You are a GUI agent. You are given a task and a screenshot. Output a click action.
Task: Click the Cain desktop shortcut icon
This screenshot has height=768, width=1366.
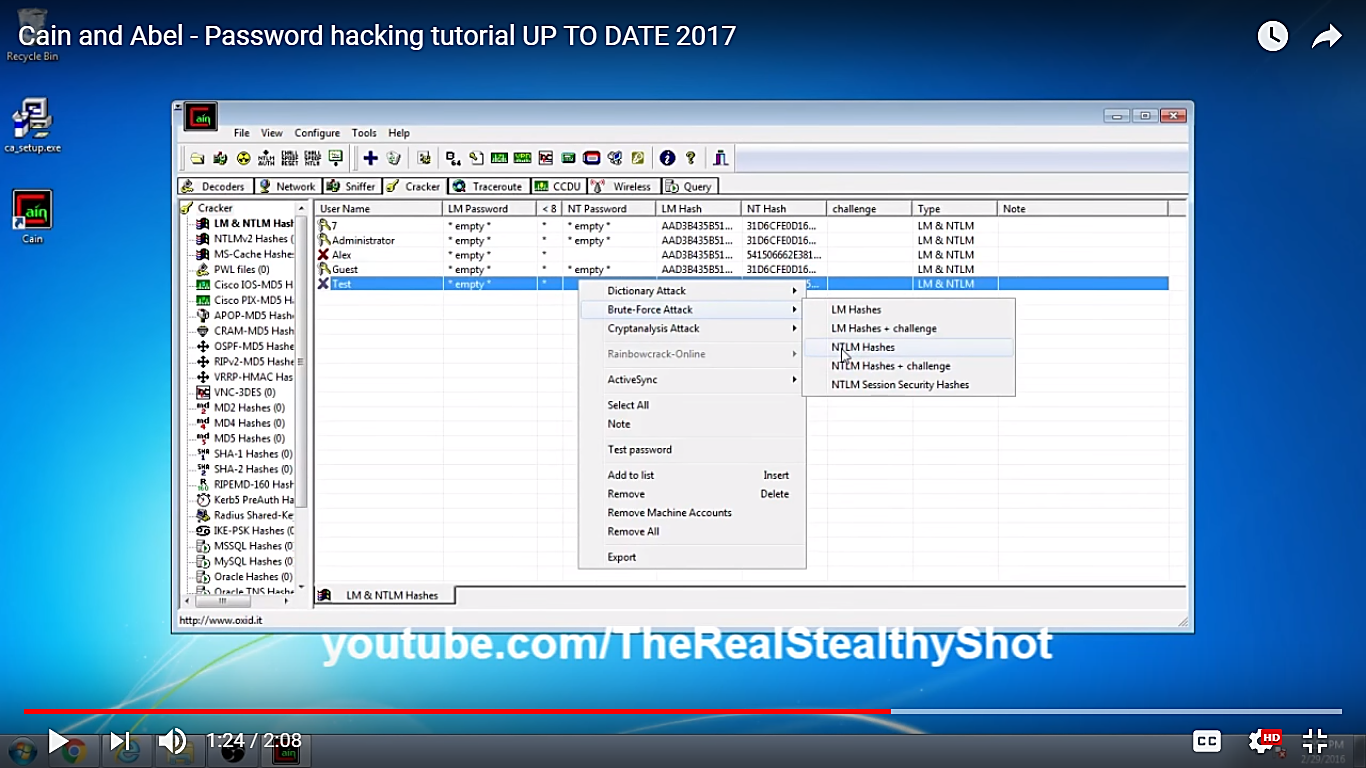[x=32, y=217]
